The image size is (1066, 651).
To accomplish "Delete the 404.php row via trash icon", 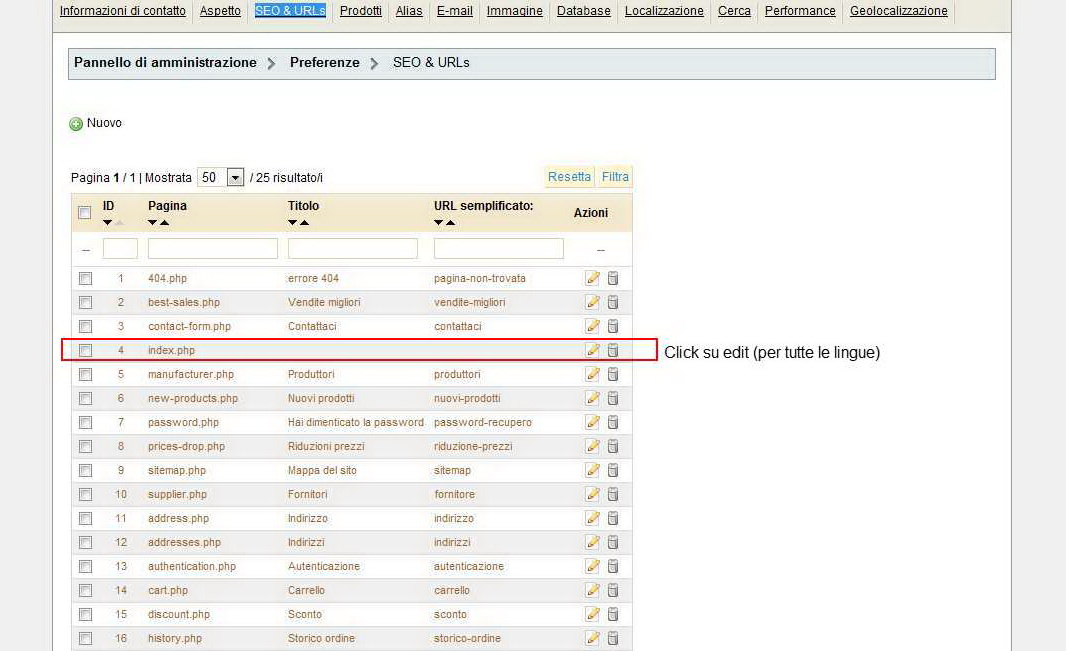I will 613,278.
